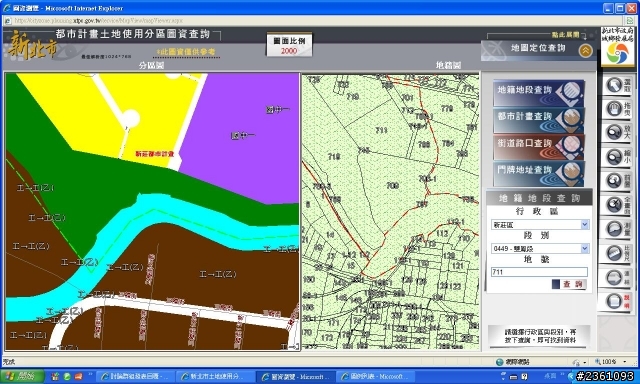
Task: Click the 分區圖 heading
Action: [151, 65]
